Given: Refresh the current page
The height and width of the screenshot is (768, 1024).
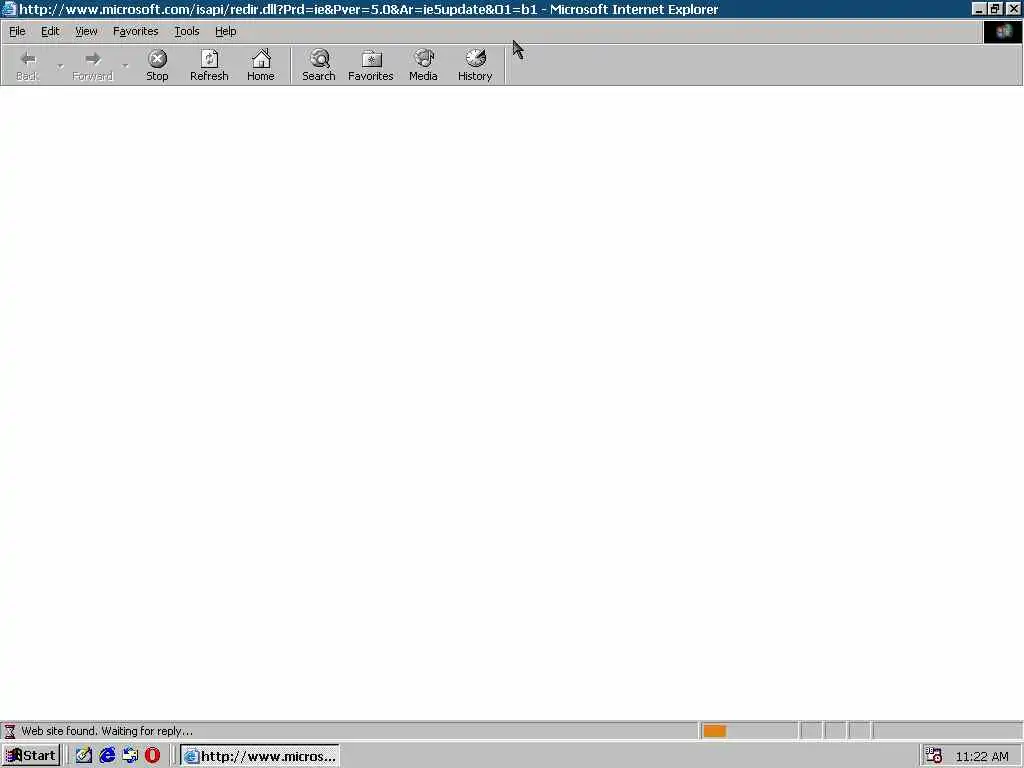Looking at the screenshot, I should (x=209, y=65).
